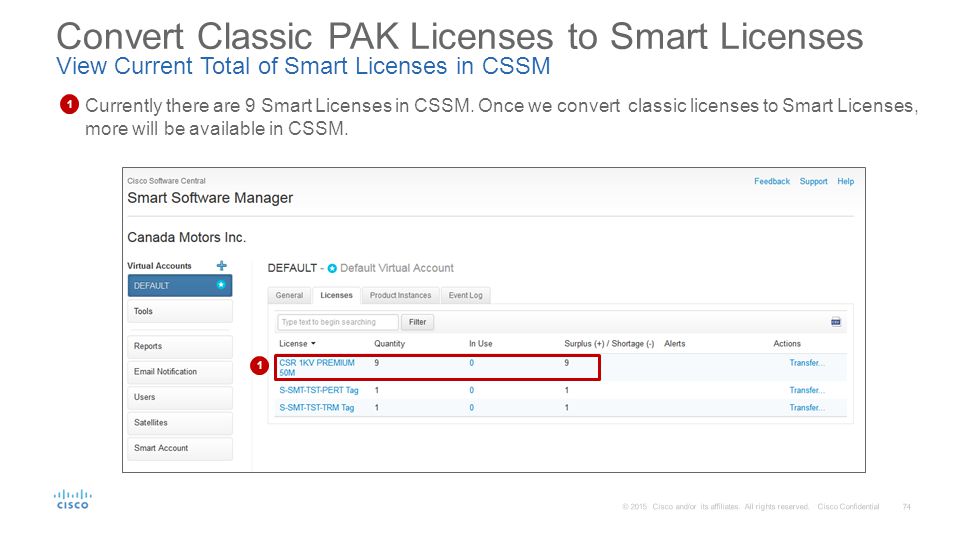
Task: Click Transfer for CSR 1KV PREMIUM 50M
Action: click(x=807, y=362)
